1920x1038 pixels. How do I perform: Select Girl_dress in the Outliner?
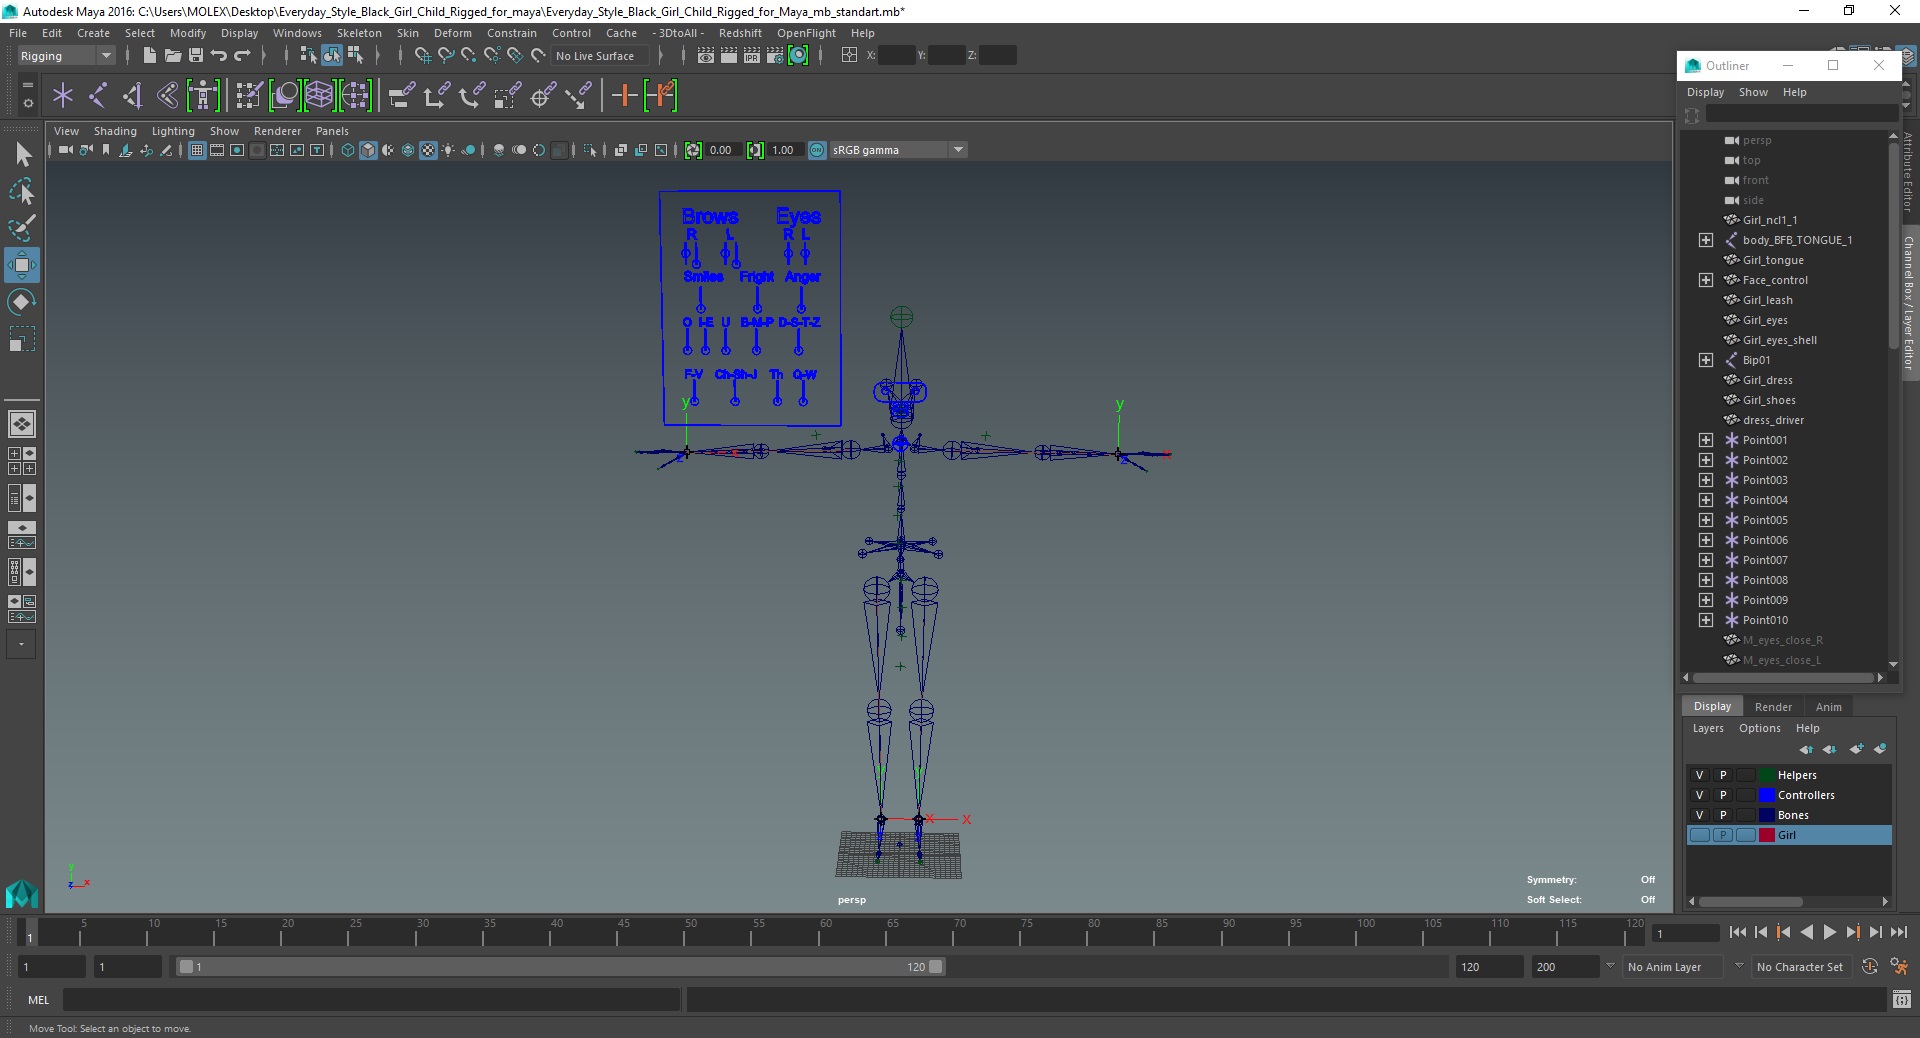point(1767,380)
